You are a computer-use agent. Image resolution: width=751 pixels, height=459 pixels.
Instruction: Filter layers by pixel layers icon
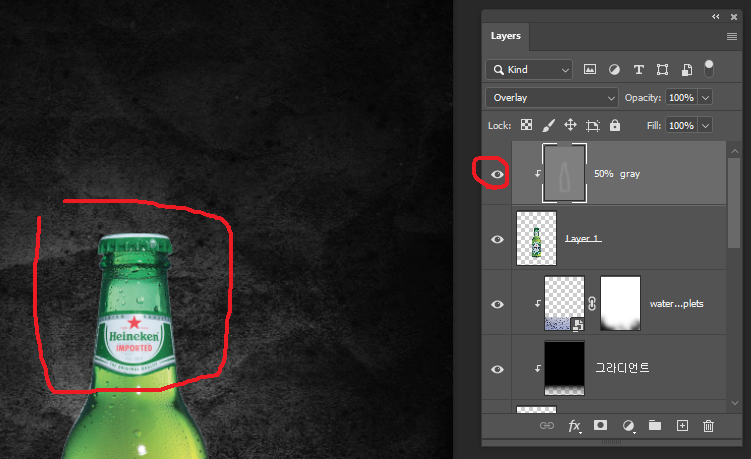[590, 69]
